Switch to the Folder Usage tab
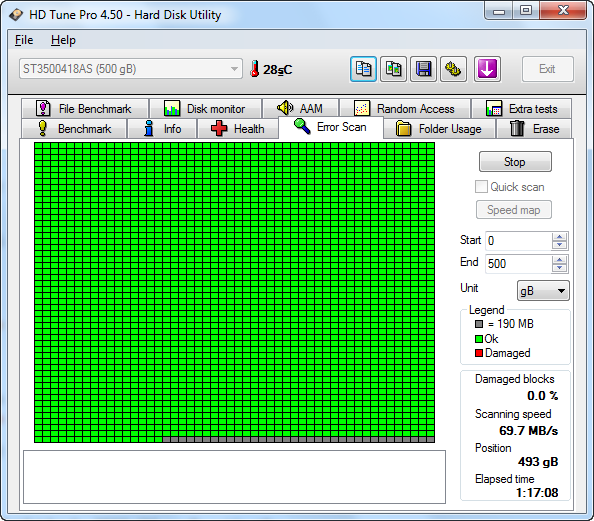Image resolution: width=594 pixels, height=521 pixels. coord(439,129)
